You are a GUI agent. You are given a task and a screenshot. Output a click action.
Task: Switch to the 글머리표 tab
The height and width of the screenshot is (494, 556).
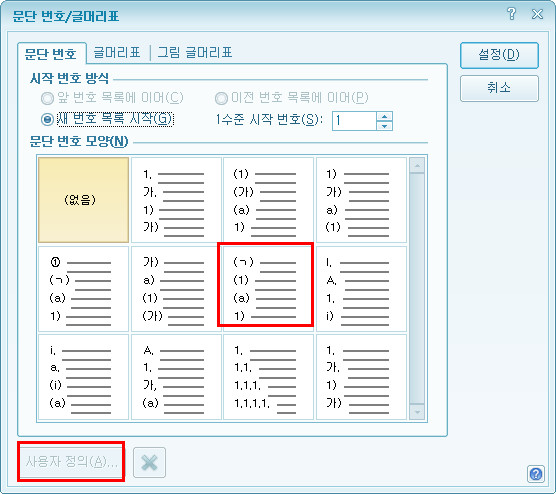(x=116, y=52)
